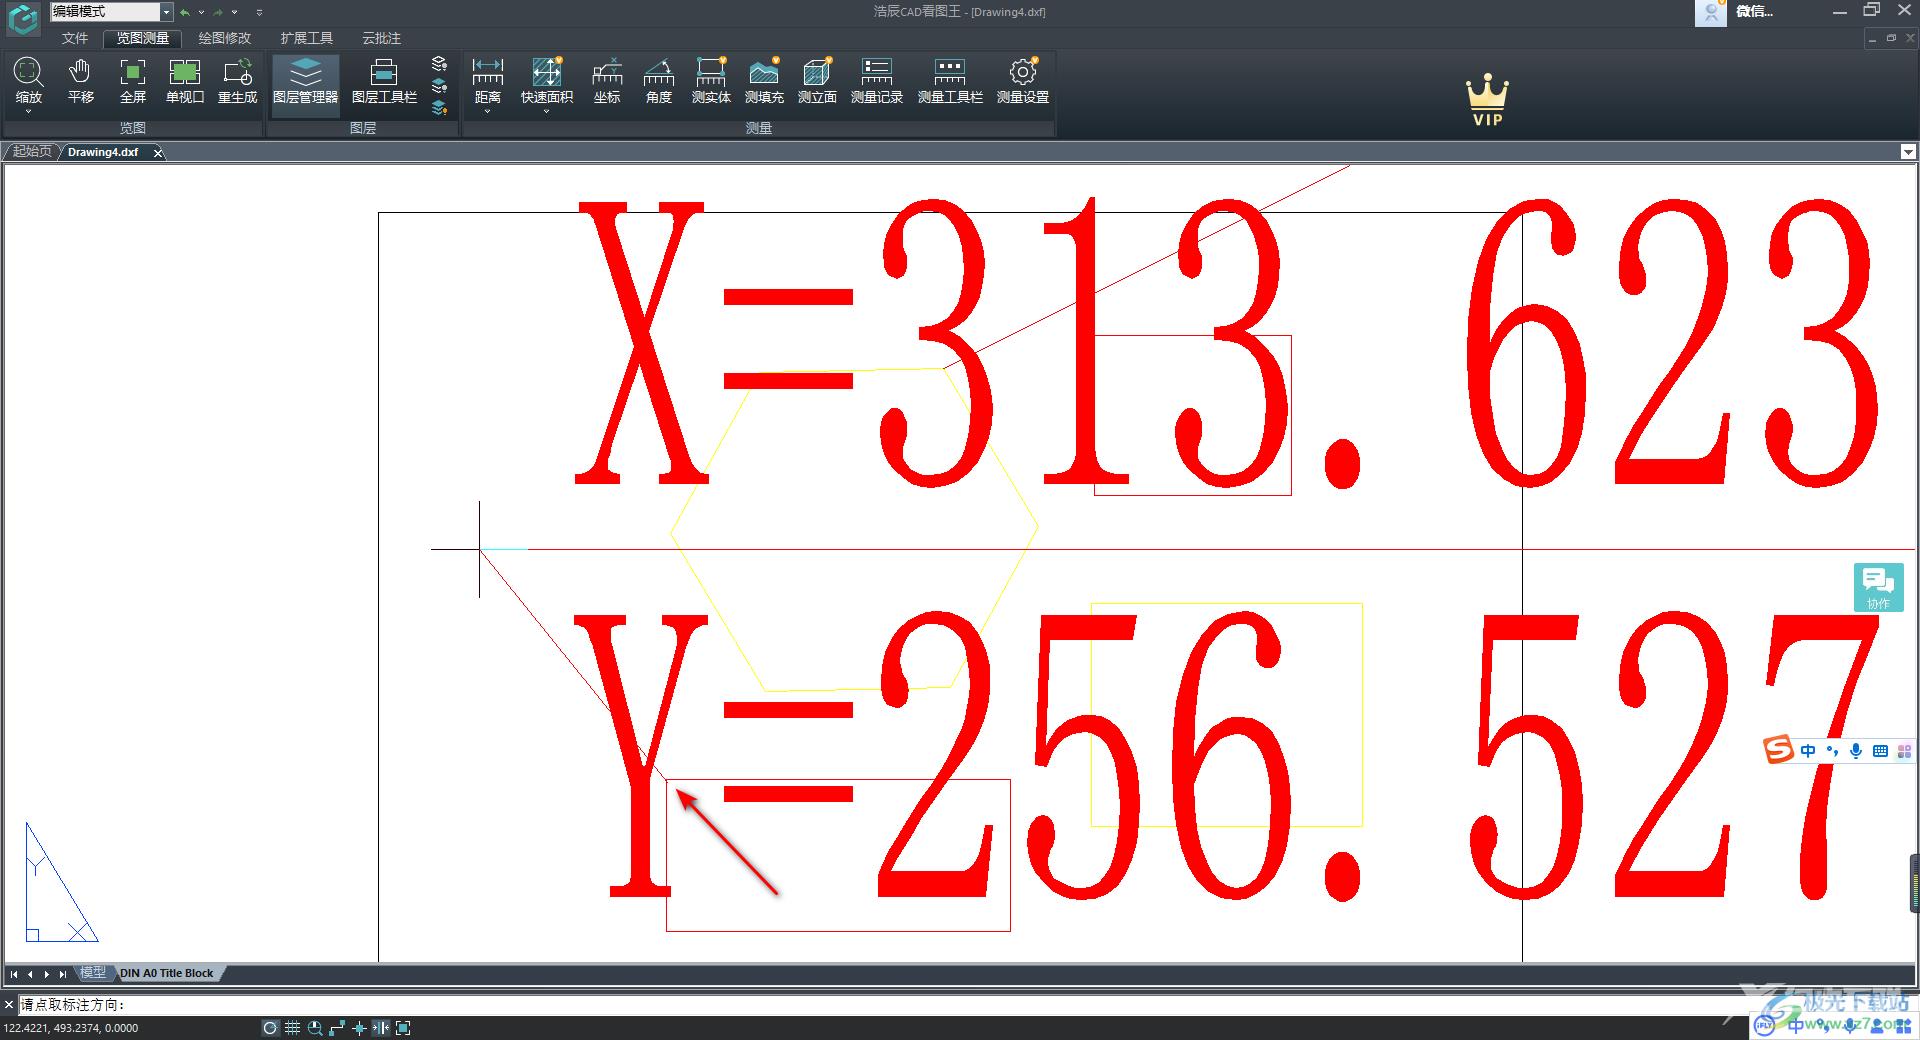Click the undo arrow in title bar
The height and width of the screenshot is (1040, 1920).
pyautogui.click(x=185, y=12)
